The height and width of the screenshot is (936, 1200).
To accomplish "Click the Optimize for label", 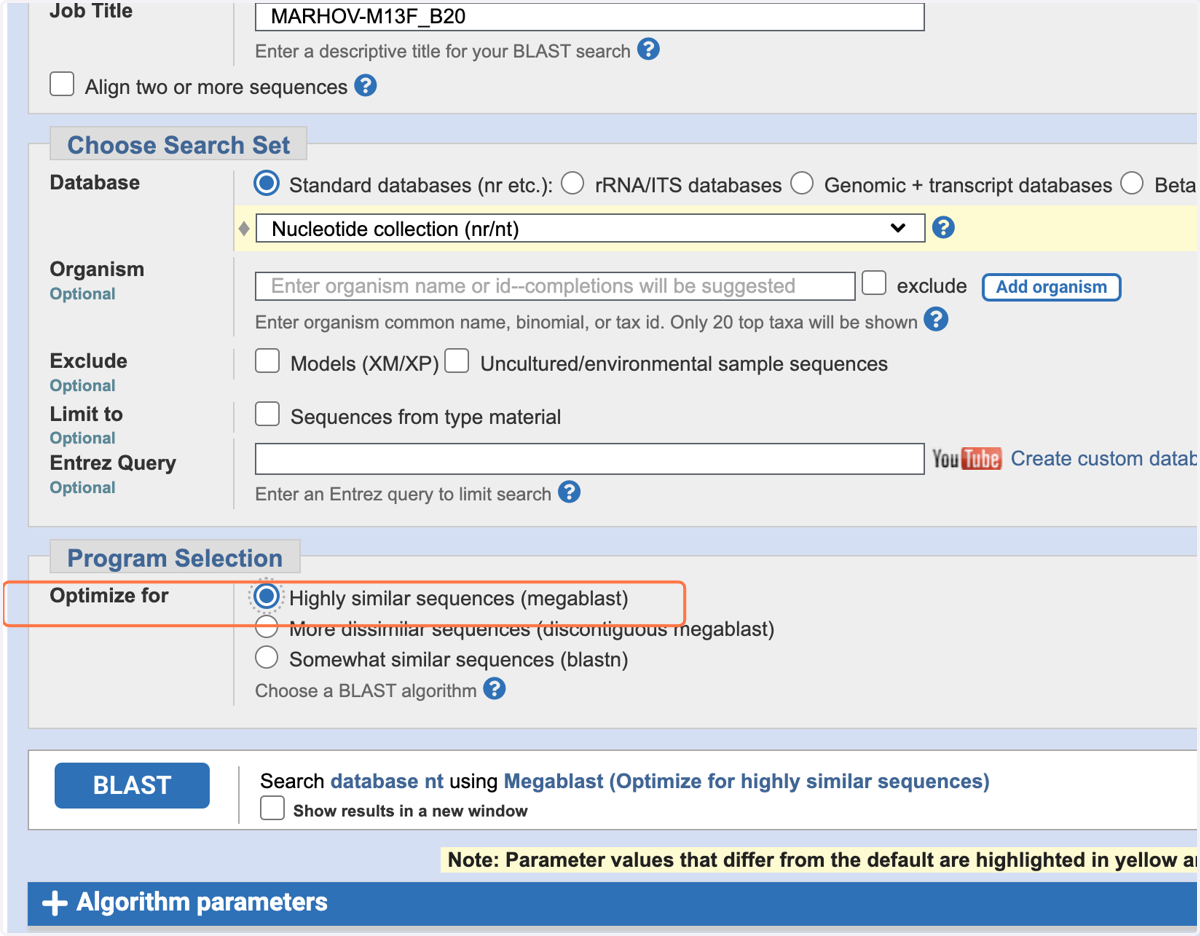I will coord(109,595).
